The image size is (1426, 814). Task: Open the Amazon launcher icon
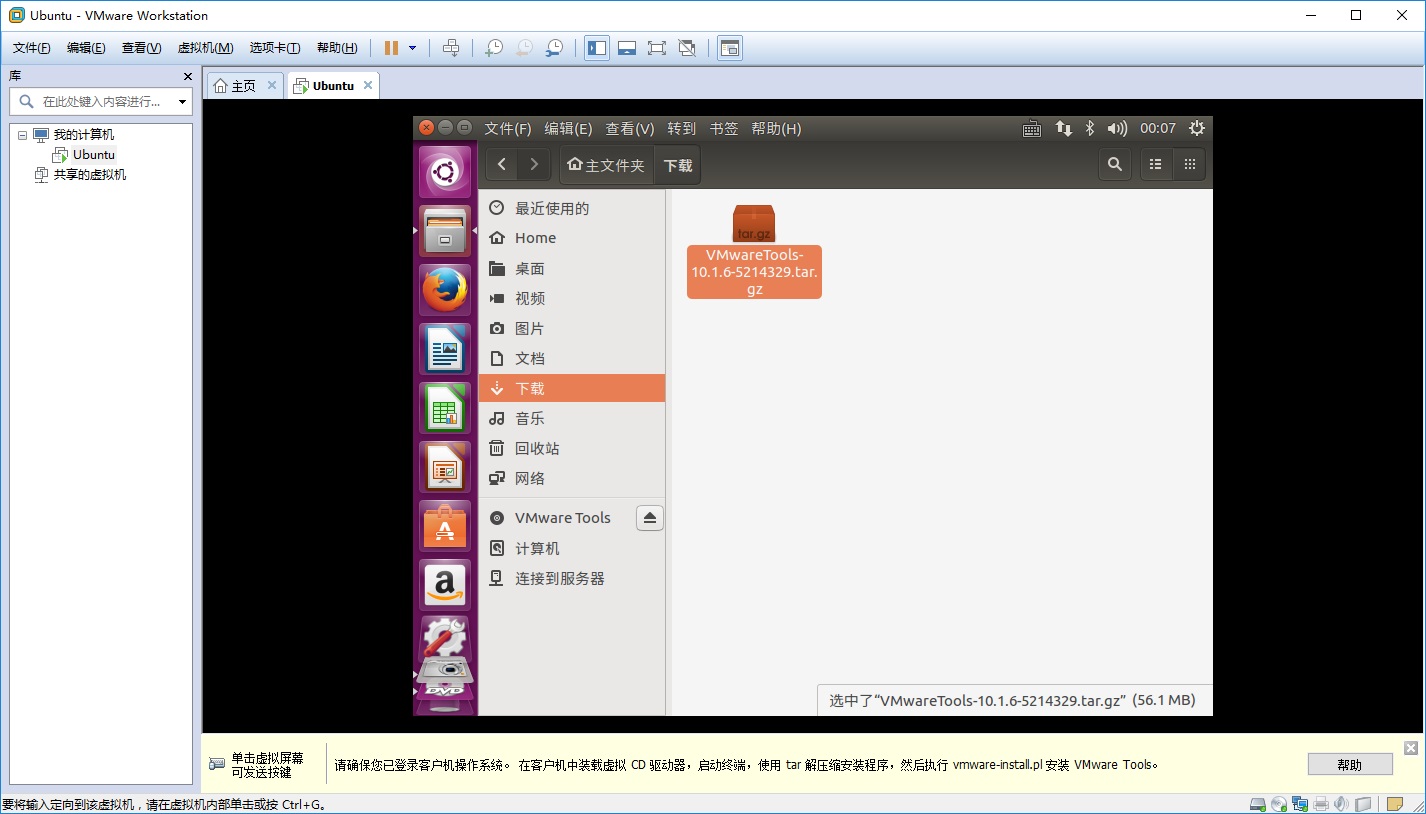click(x=445, y=584)
